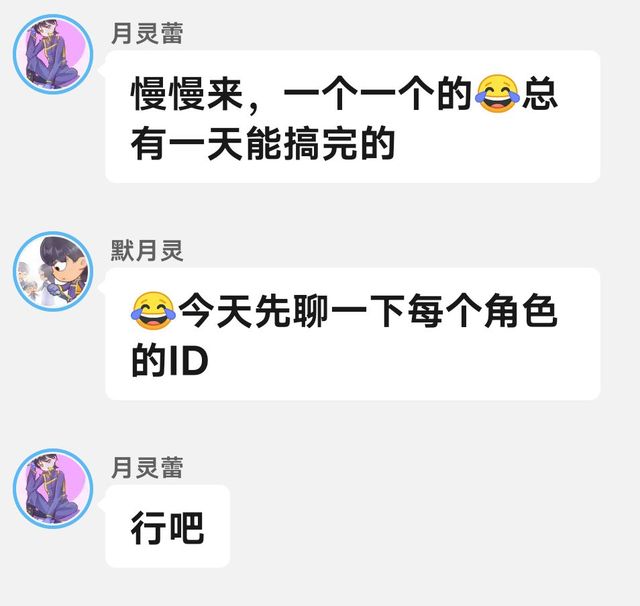The width and height of the screenshot is (640, 606).
Task: Select the 行吧 message bubble
Action: pyautogui.click(x=168, y=526)
